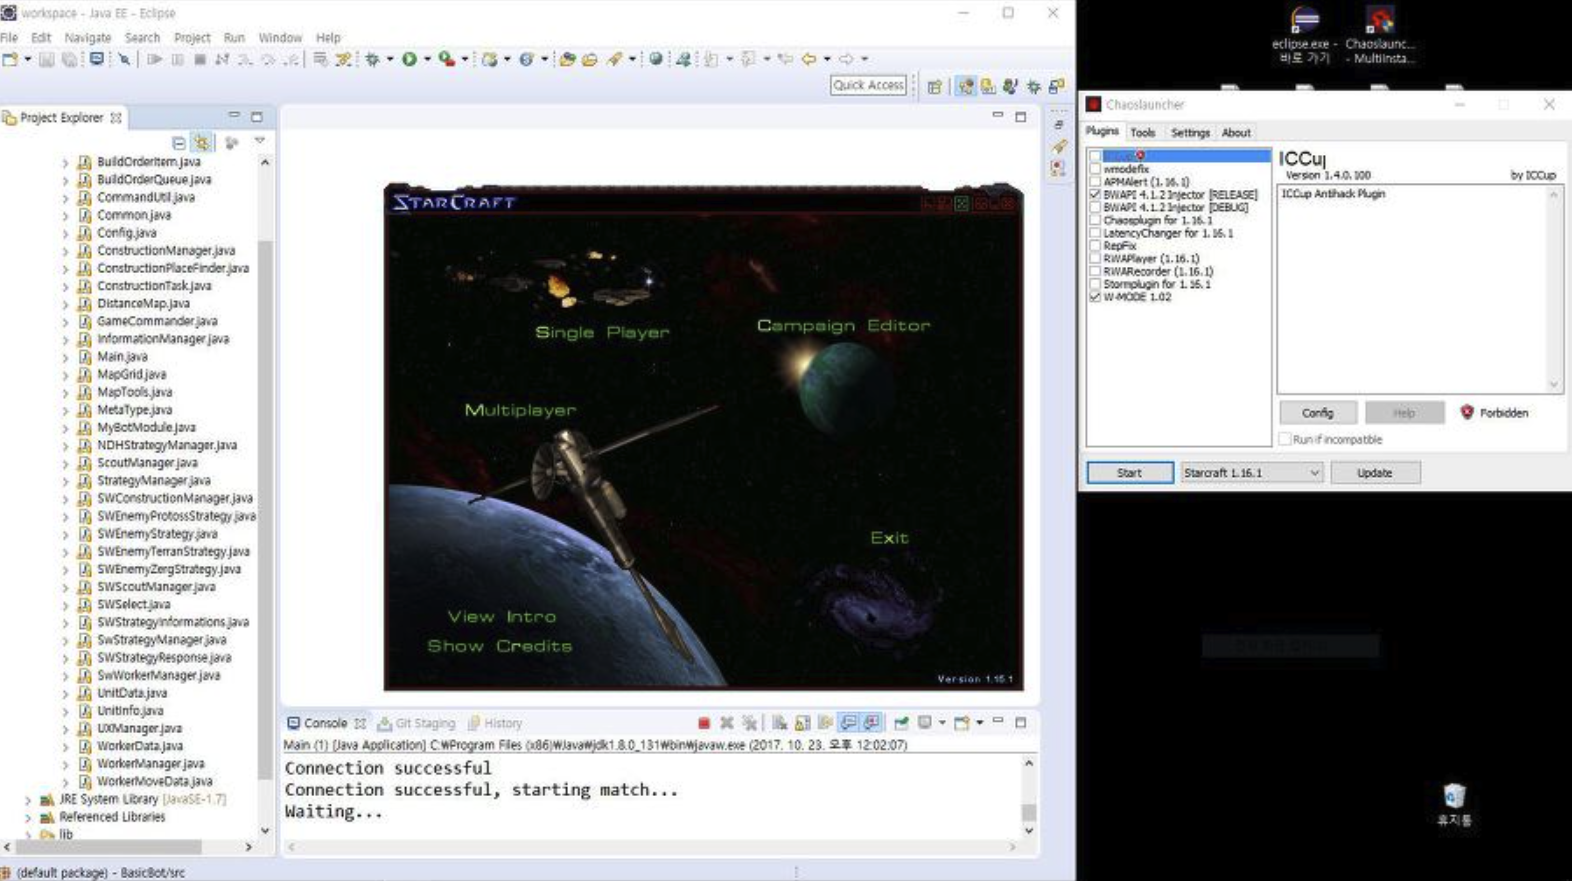Click Single Player in StarCraft menu
Image resolution: width=1572 pixels, height=881 pixels.
coord(602,332)
